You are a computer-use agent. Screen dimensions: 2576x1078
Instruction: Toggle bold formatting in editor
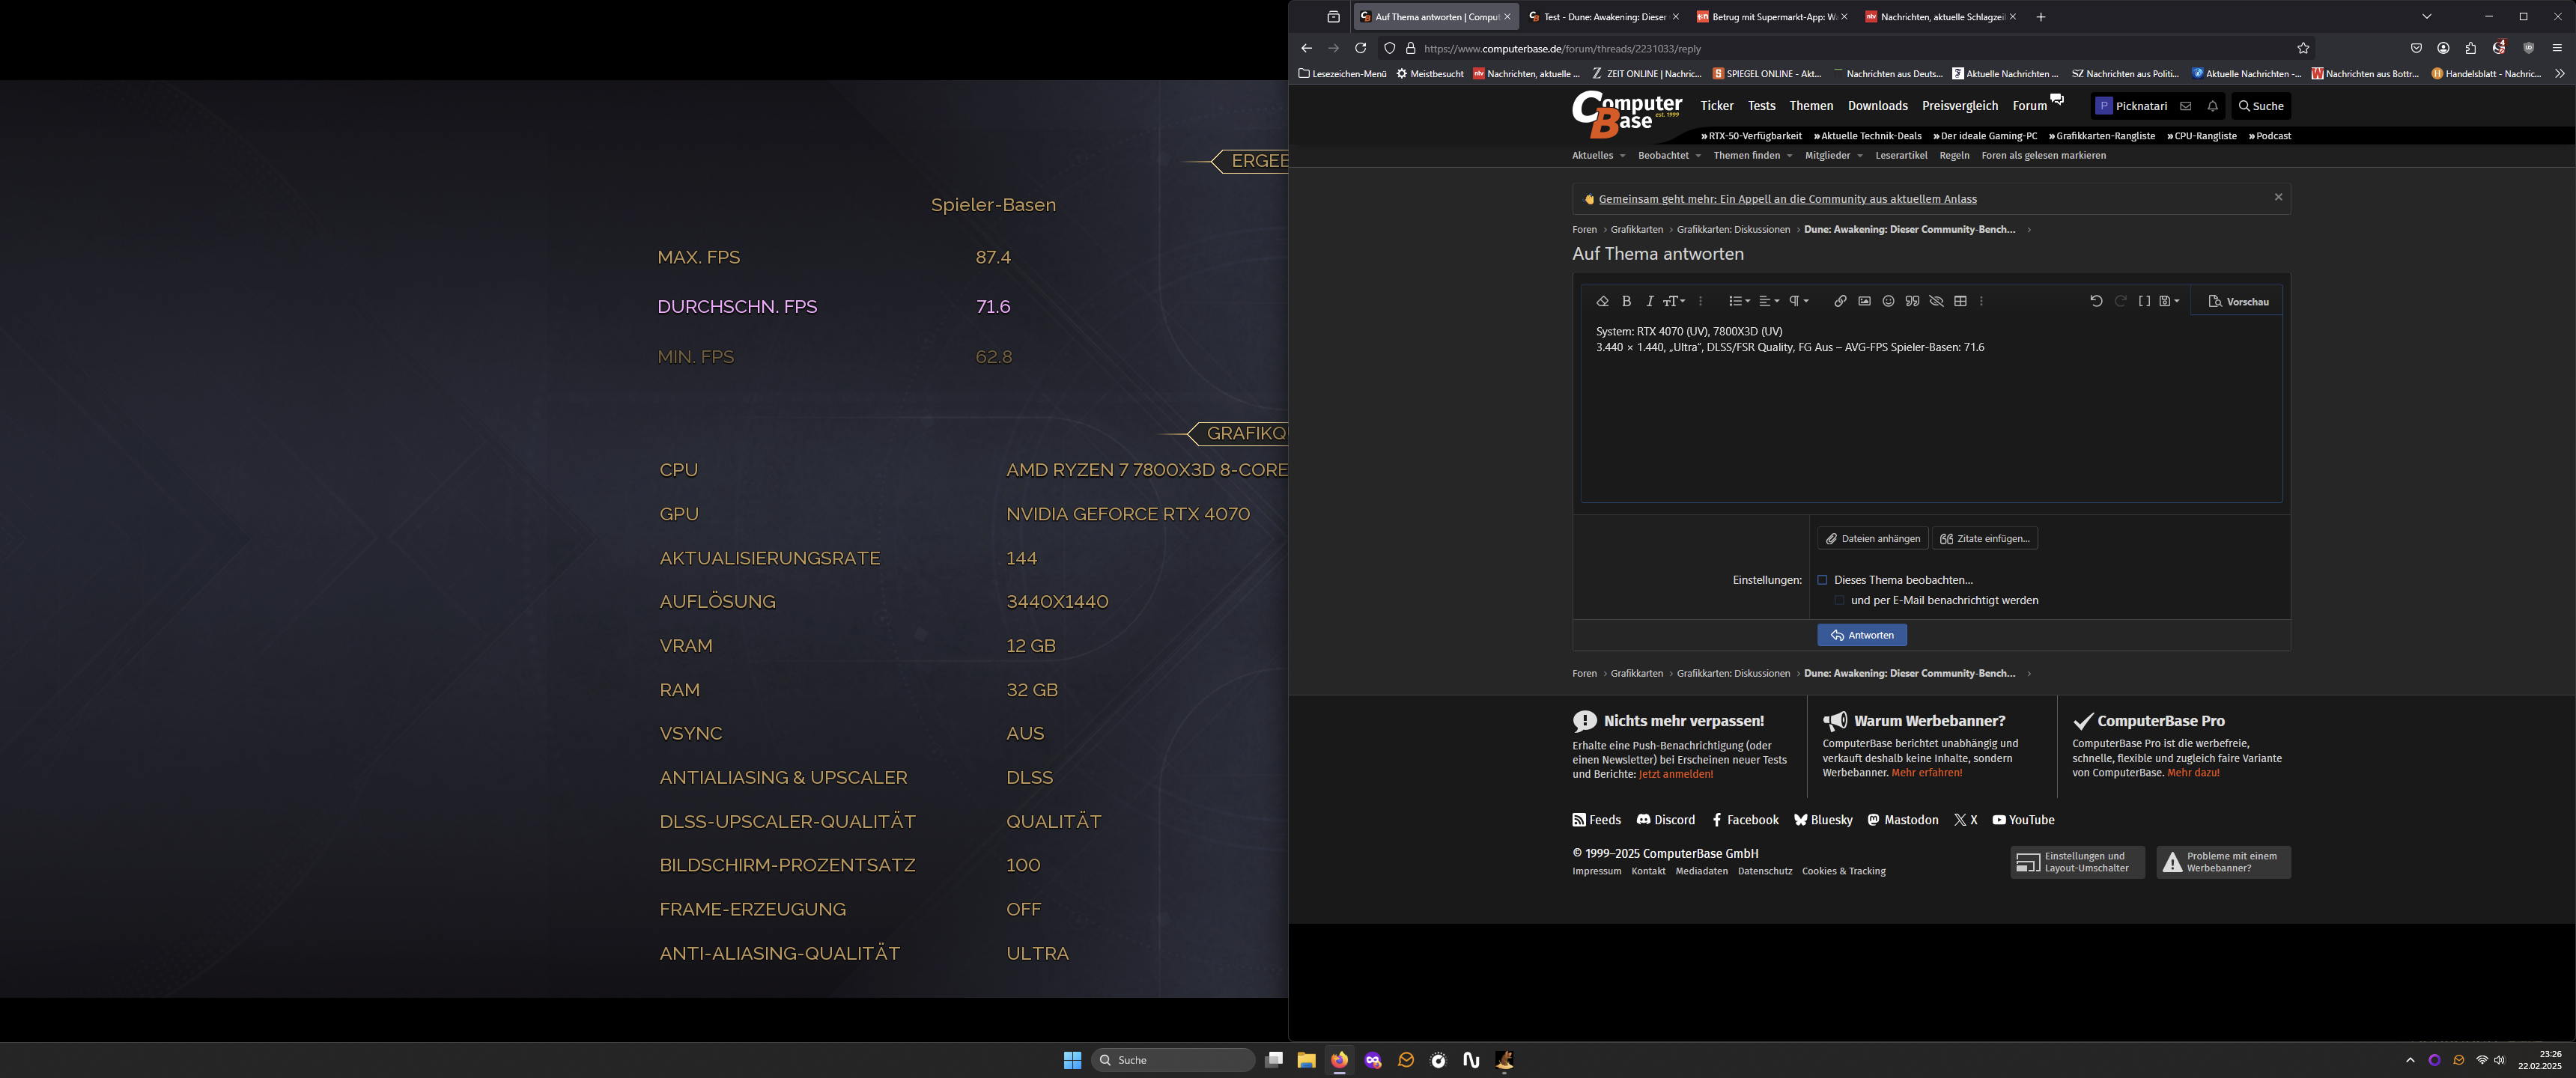coord(1626,301)
